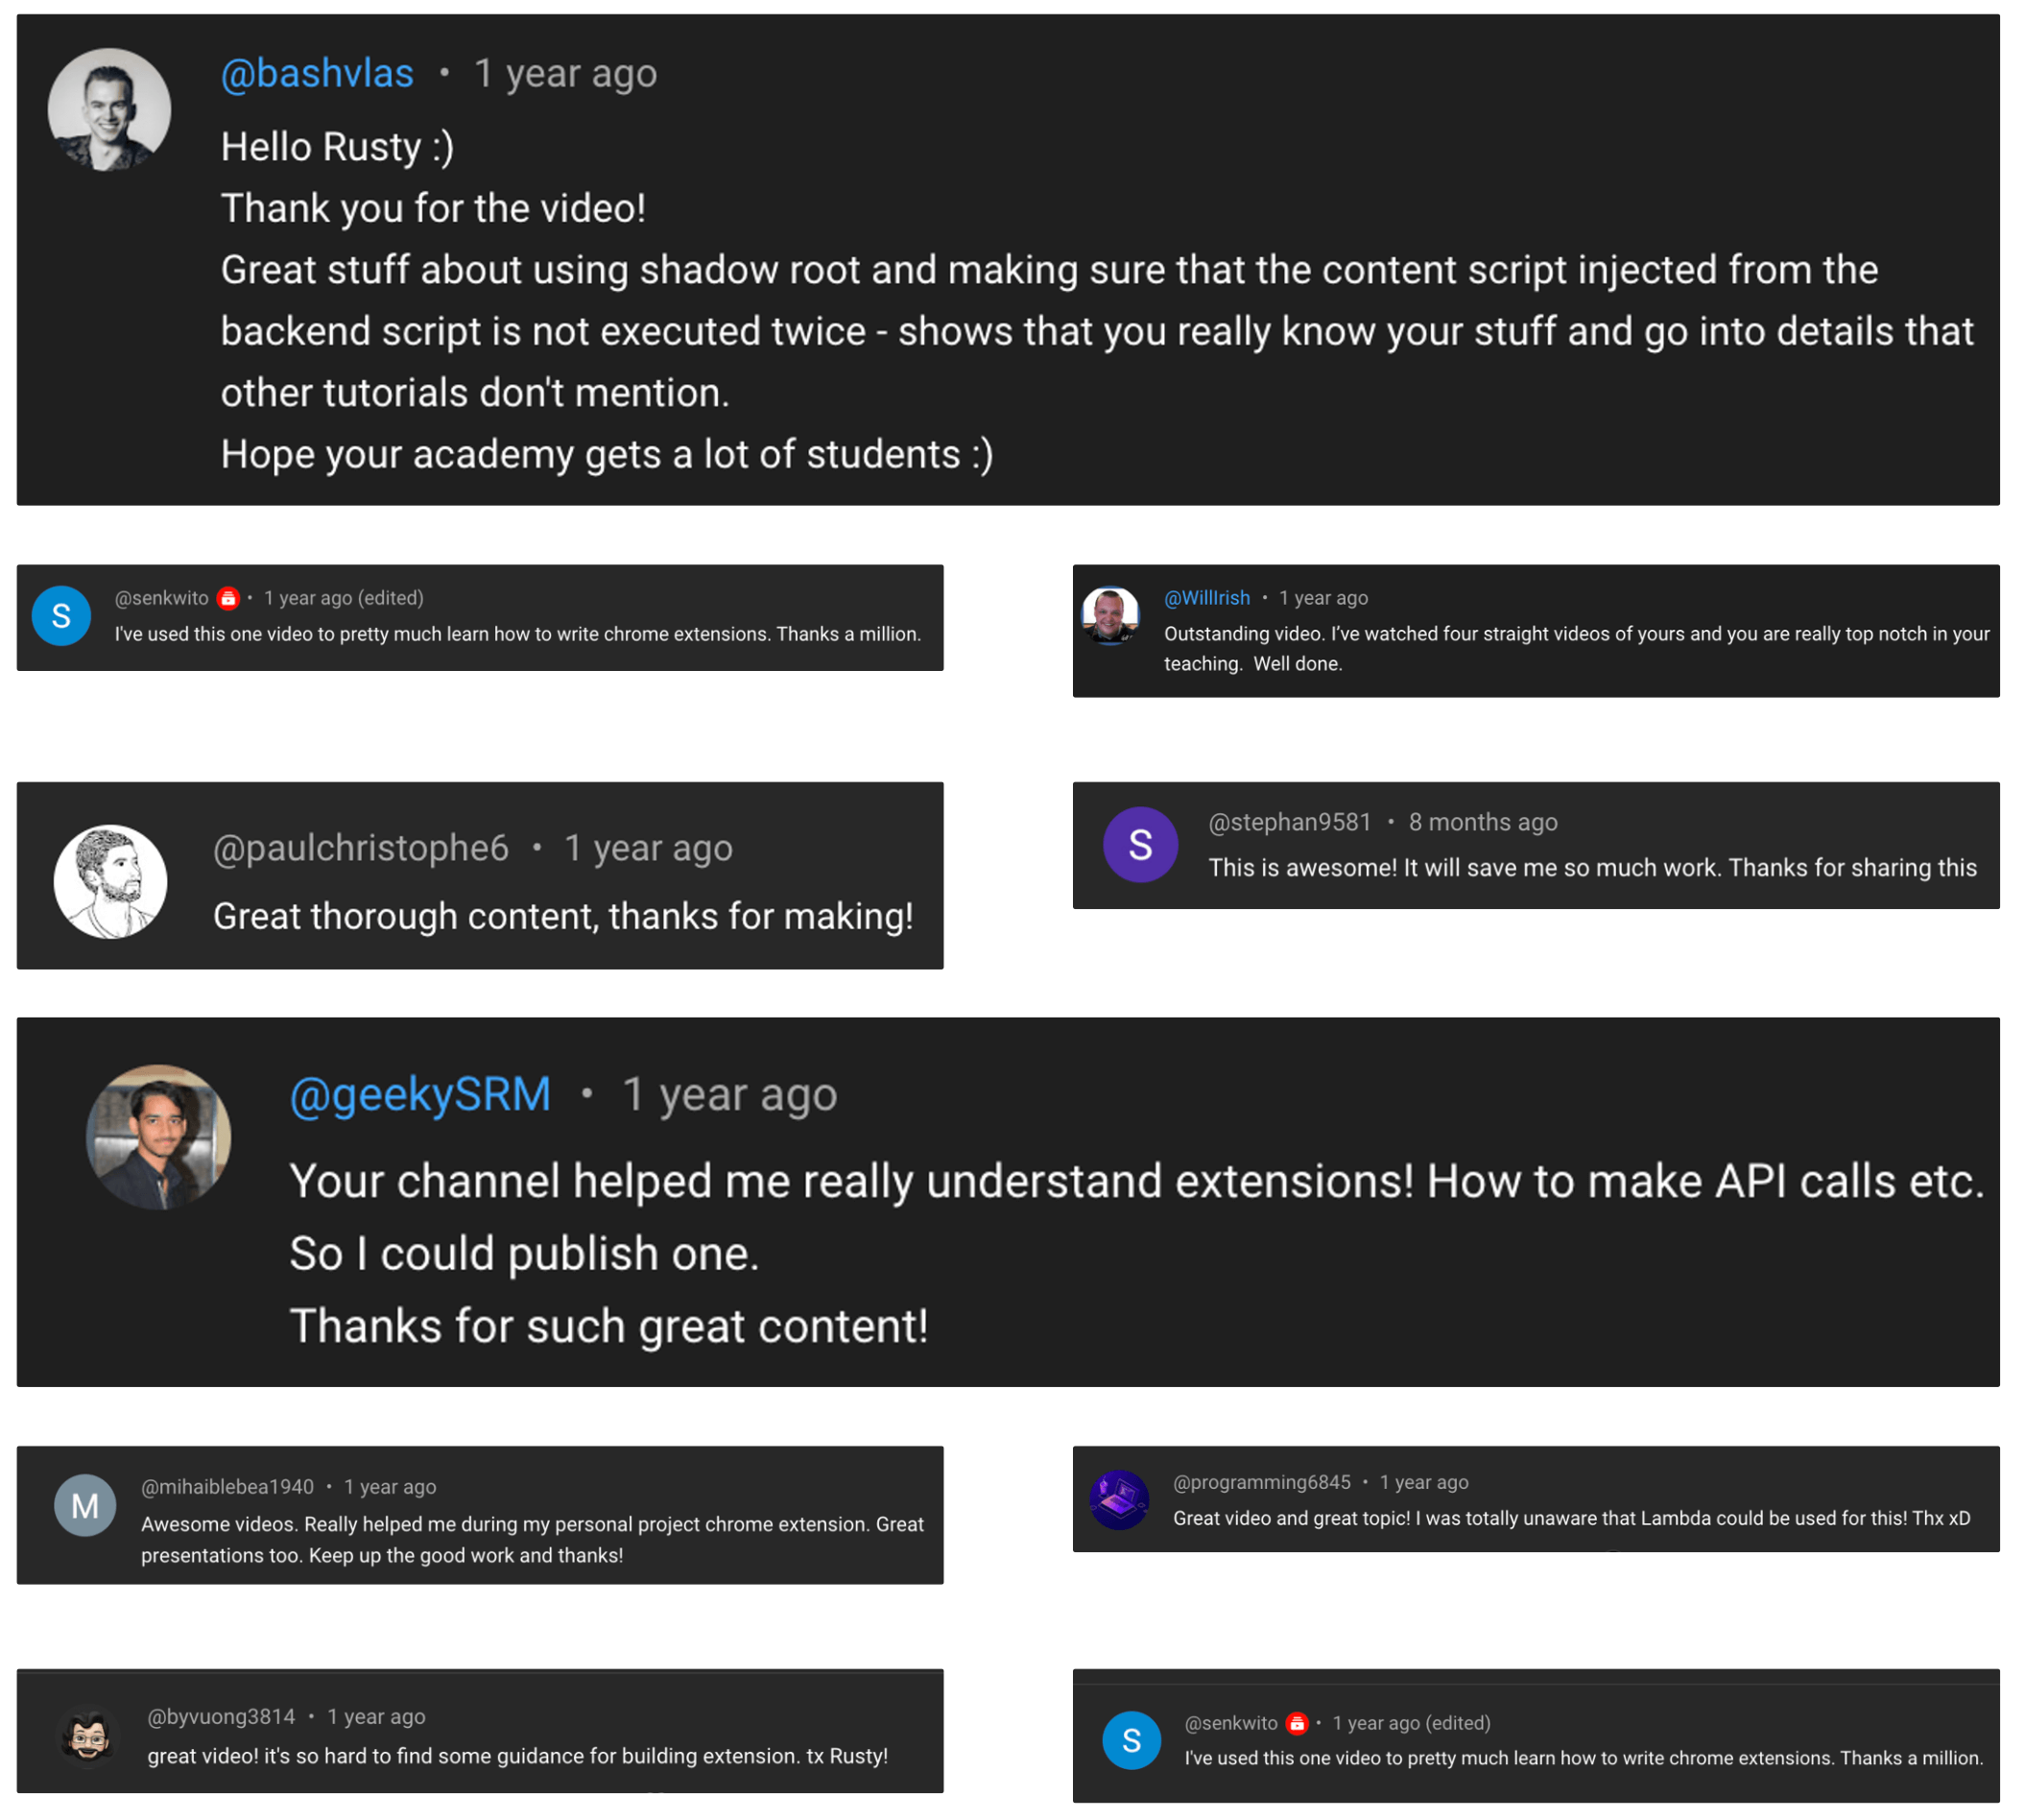Click @paulchristophe6 sketch-style avatar
The image size is (2025, 1820).
(111, 880)
